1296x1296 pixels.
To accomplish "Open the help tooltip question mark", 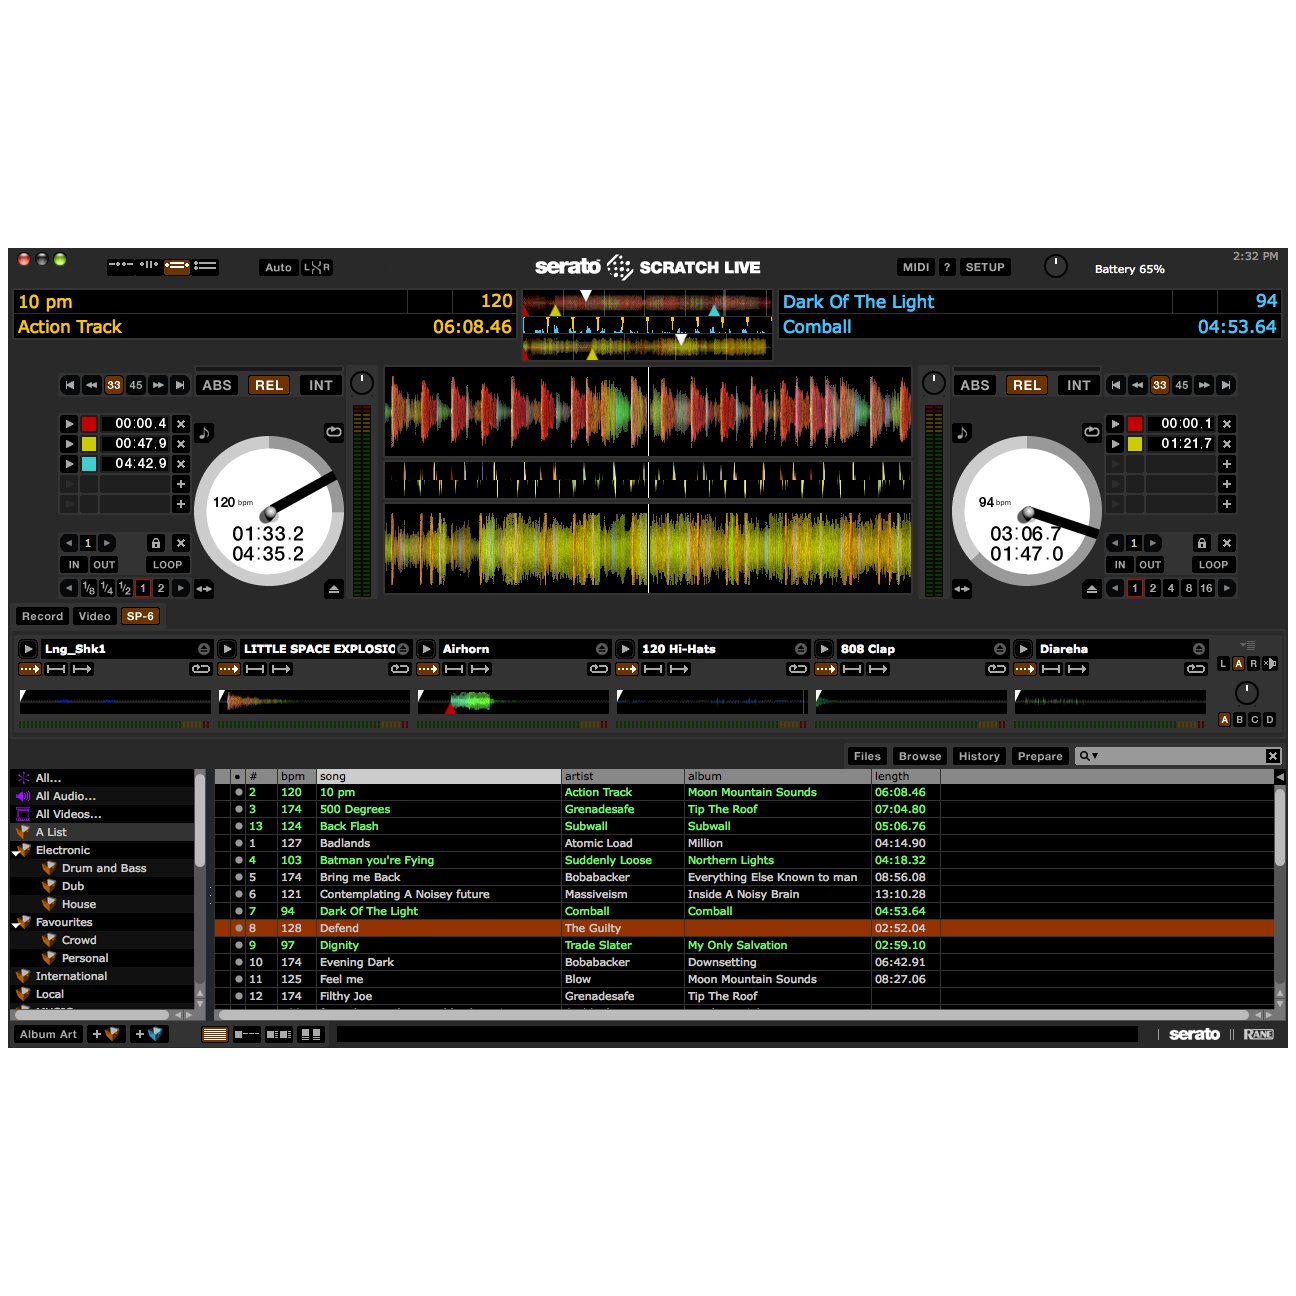I will 947,267.
